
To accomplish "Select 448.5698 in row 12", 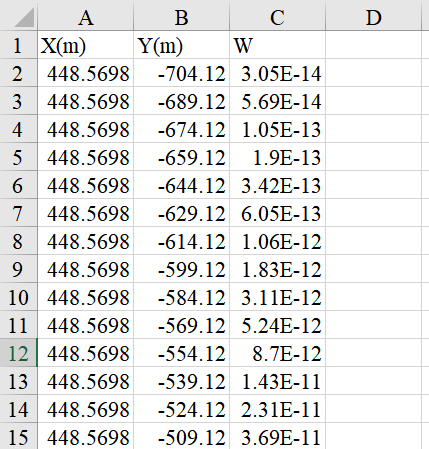I will click(x=86, y=353).
